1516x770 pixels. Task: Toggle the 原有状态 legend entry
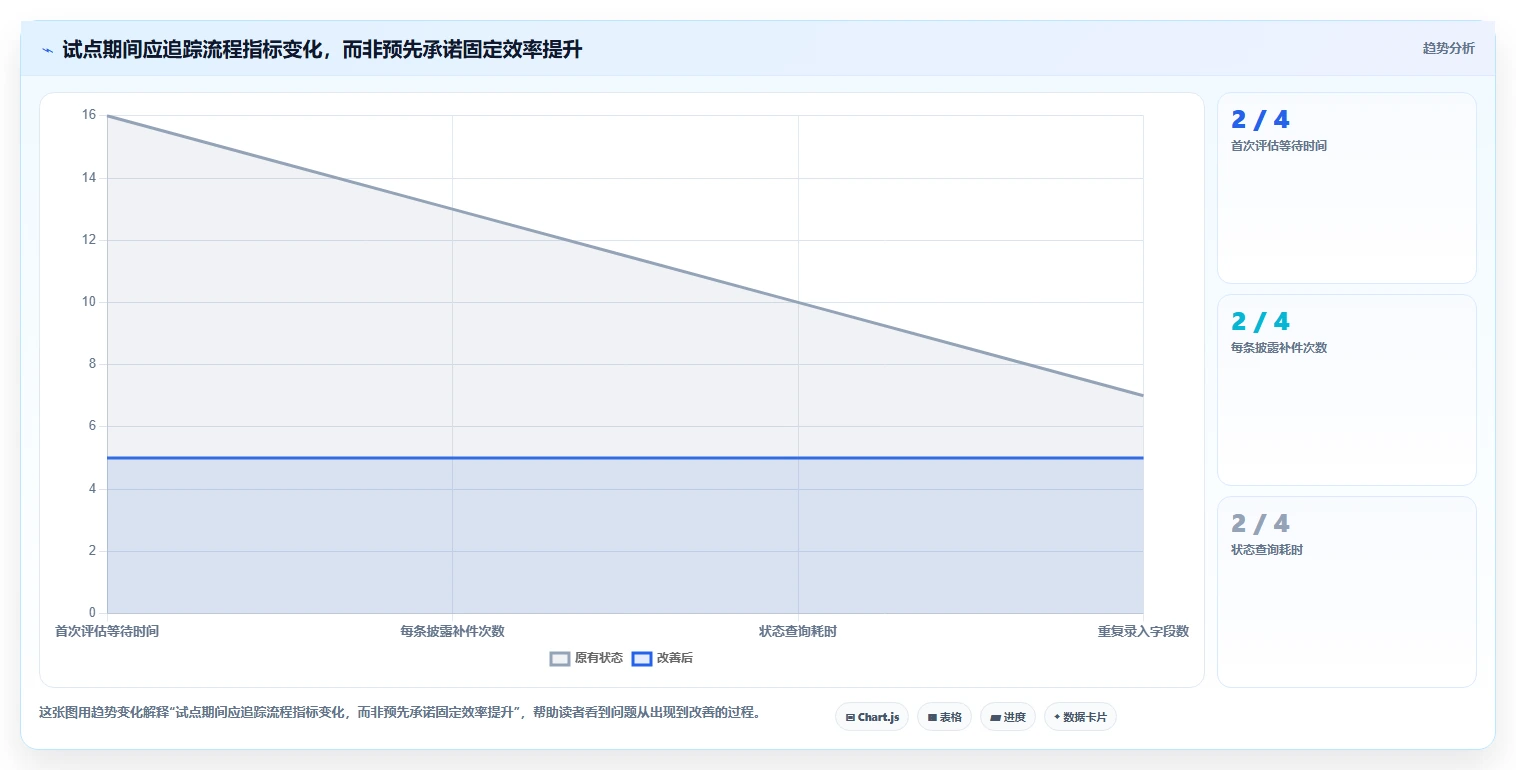[x=587, y=658]
